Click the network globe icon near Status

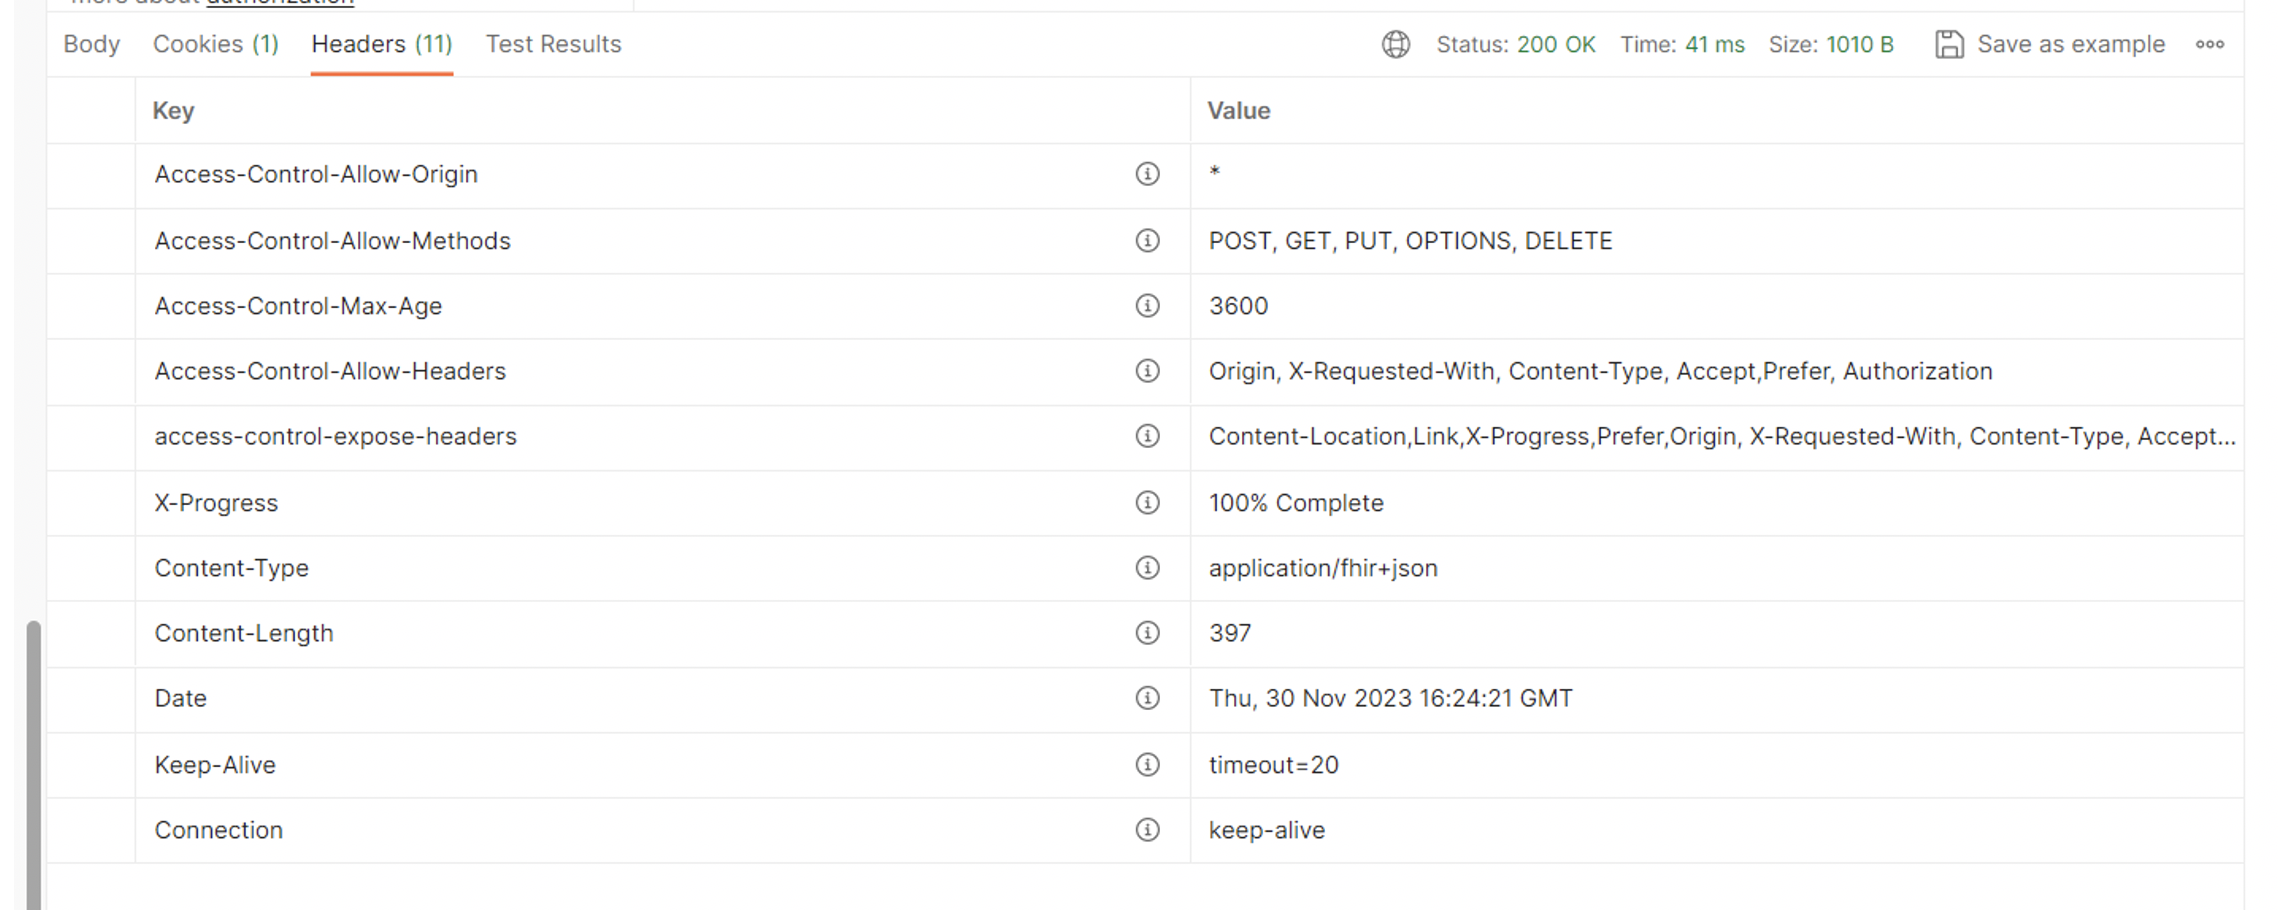tap(1396, 45)
